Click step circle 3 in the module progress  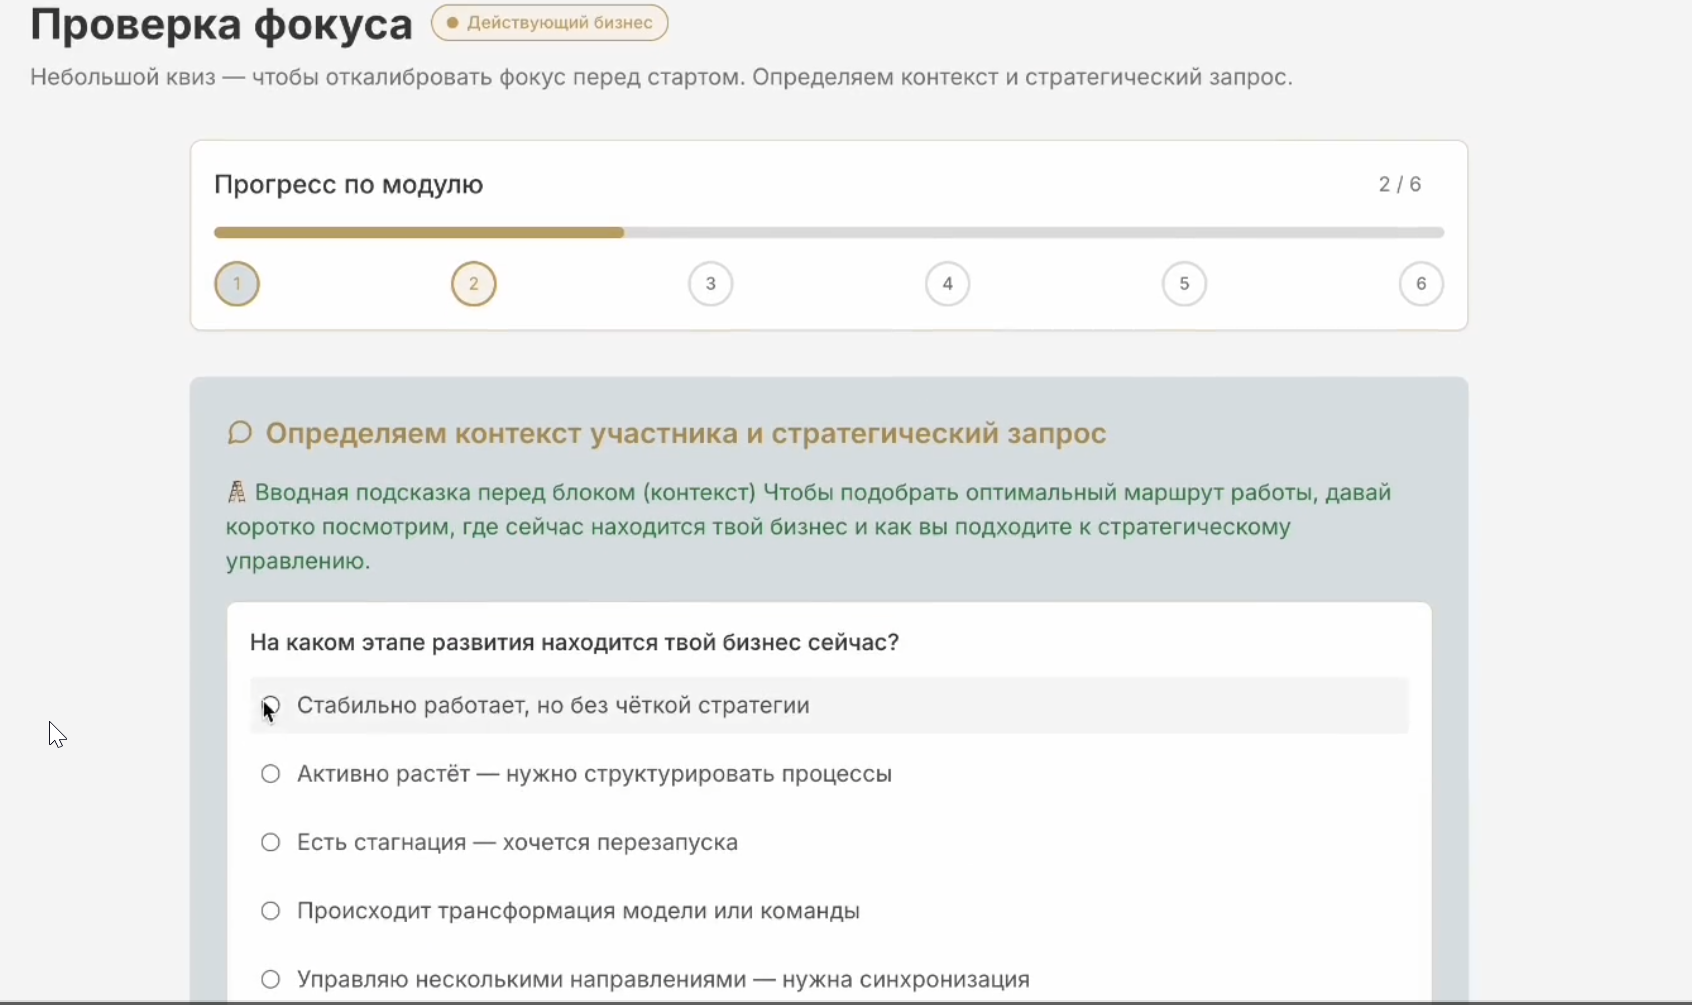coord(710,283)
